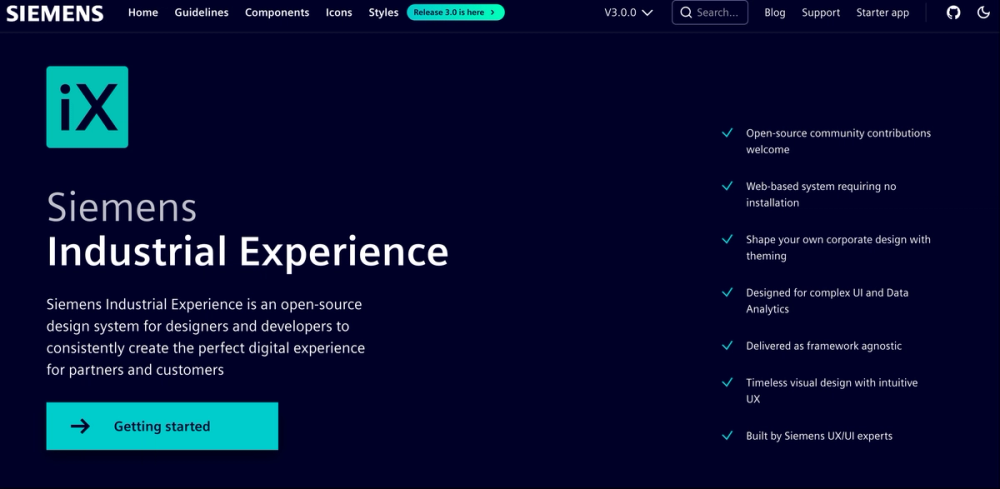Click text 'Delivered as framework agnostic'
The height and width of the screenshot is (489, 1000).
click(x=824, y=346)
